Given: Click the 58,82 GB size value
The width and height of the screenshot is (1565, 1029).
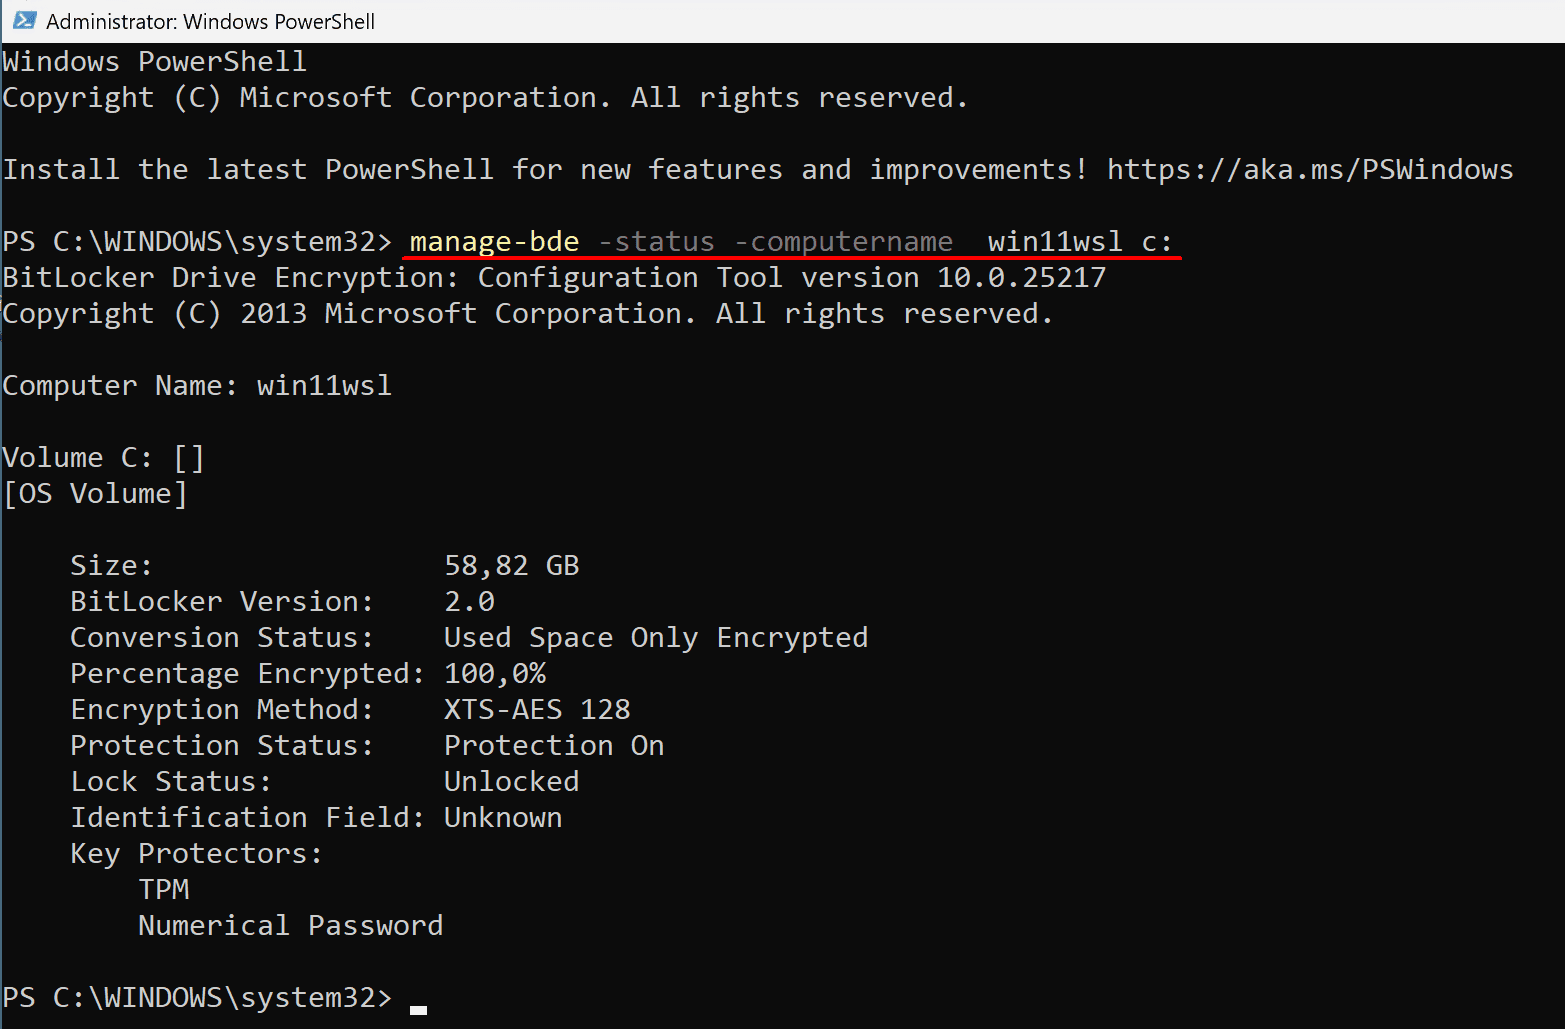Looking at the screenshot, I should click(x=512, y=564).
